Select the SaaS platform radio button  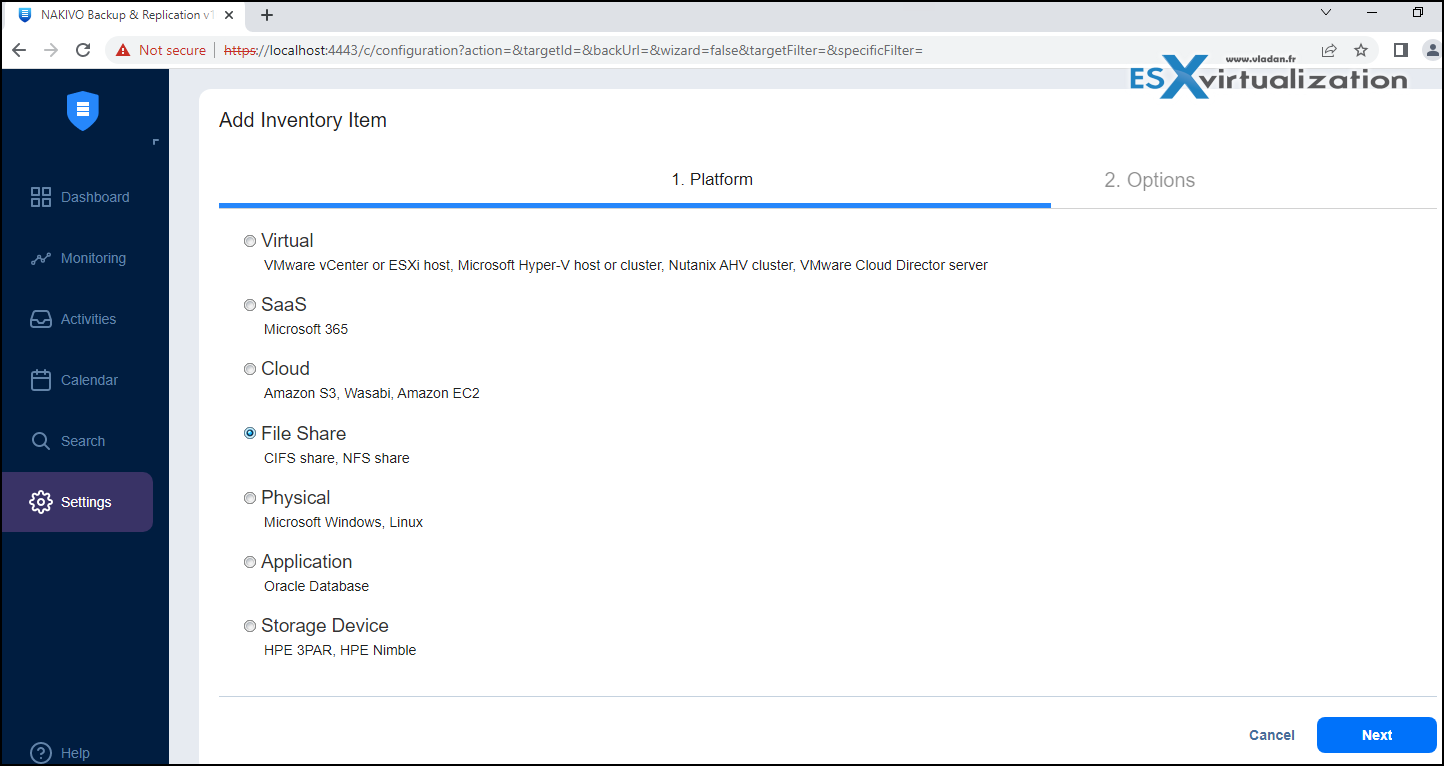click(250, 305)
